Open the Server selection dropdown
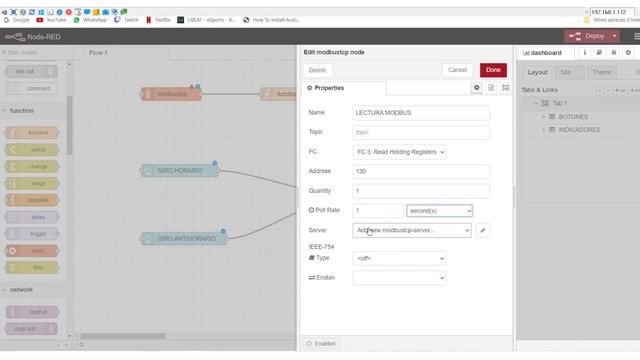 (x=412, y=230)
